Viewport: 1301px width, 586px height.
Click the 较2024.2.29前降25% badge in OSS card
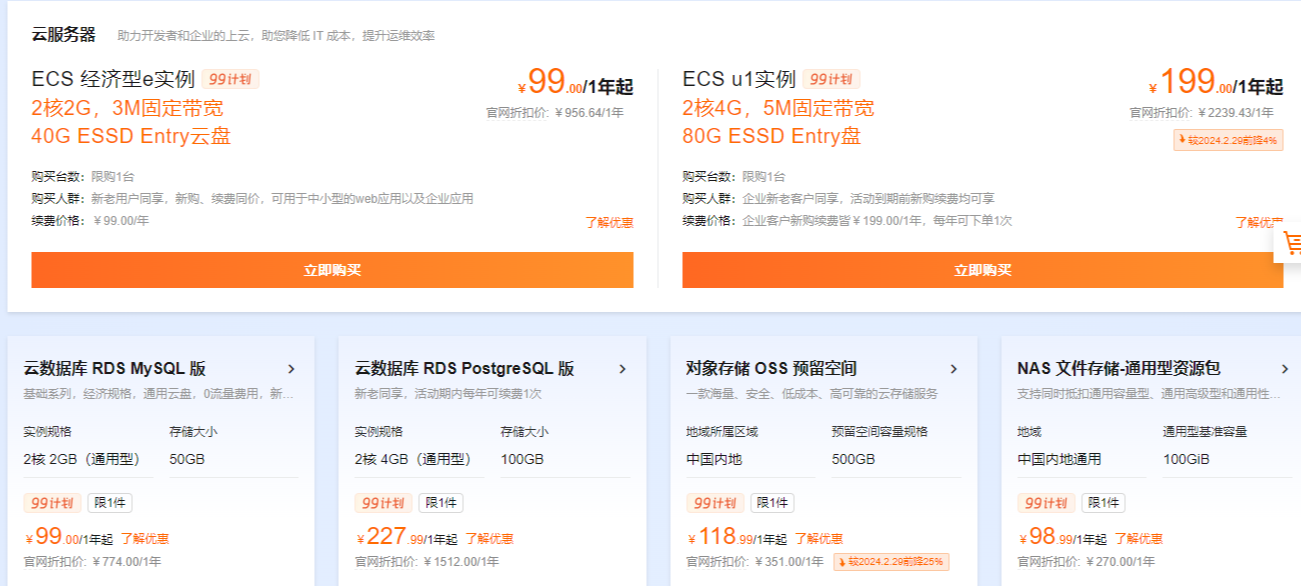[x=891, y=562]
